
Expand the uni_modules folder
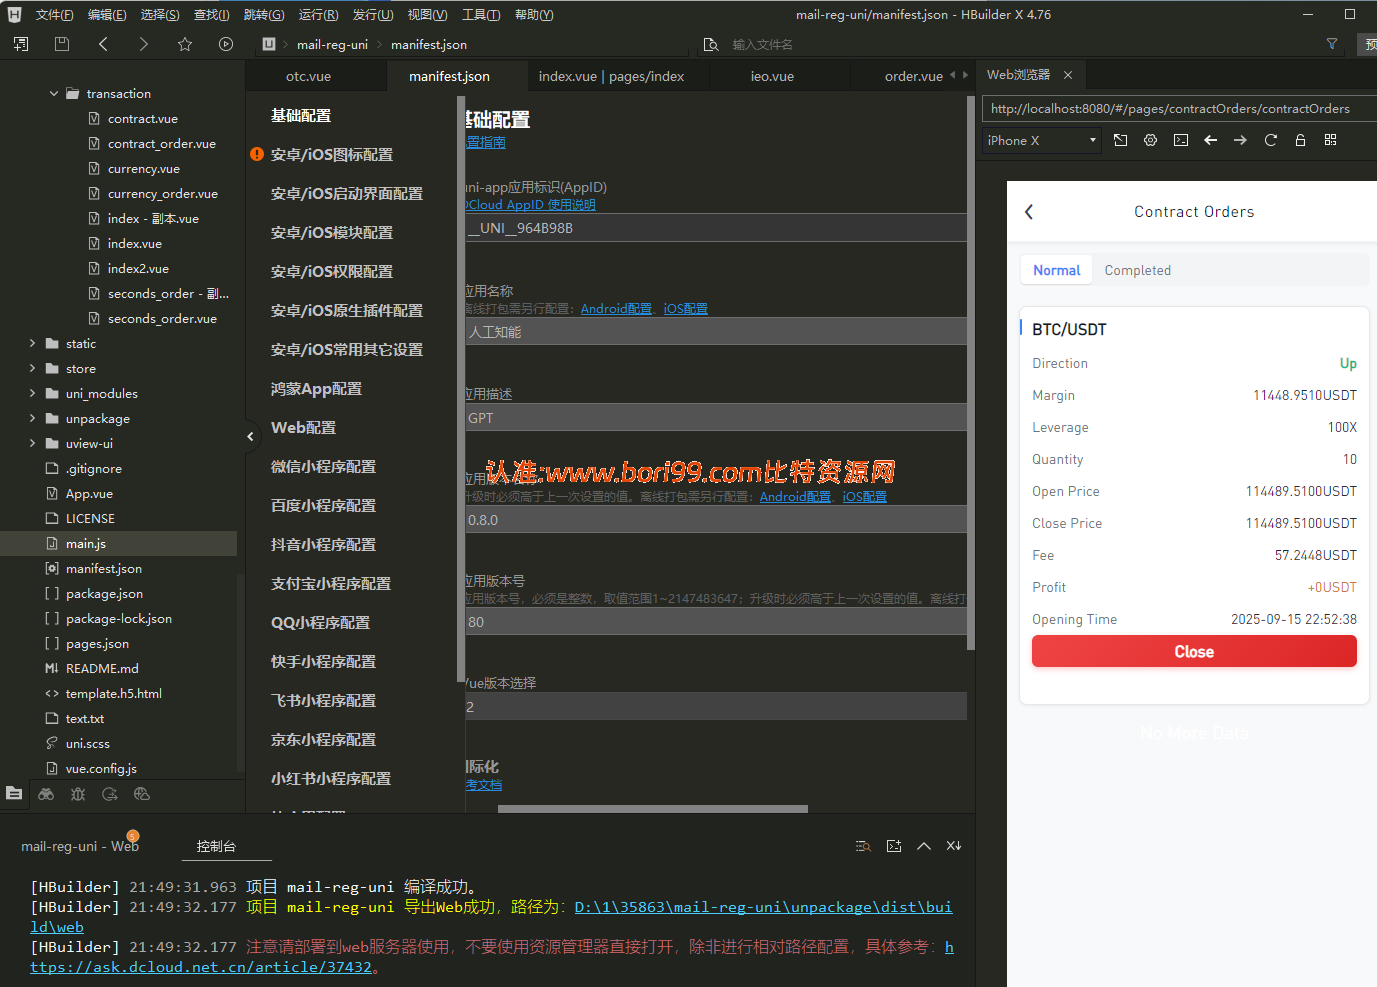[32, 393]
